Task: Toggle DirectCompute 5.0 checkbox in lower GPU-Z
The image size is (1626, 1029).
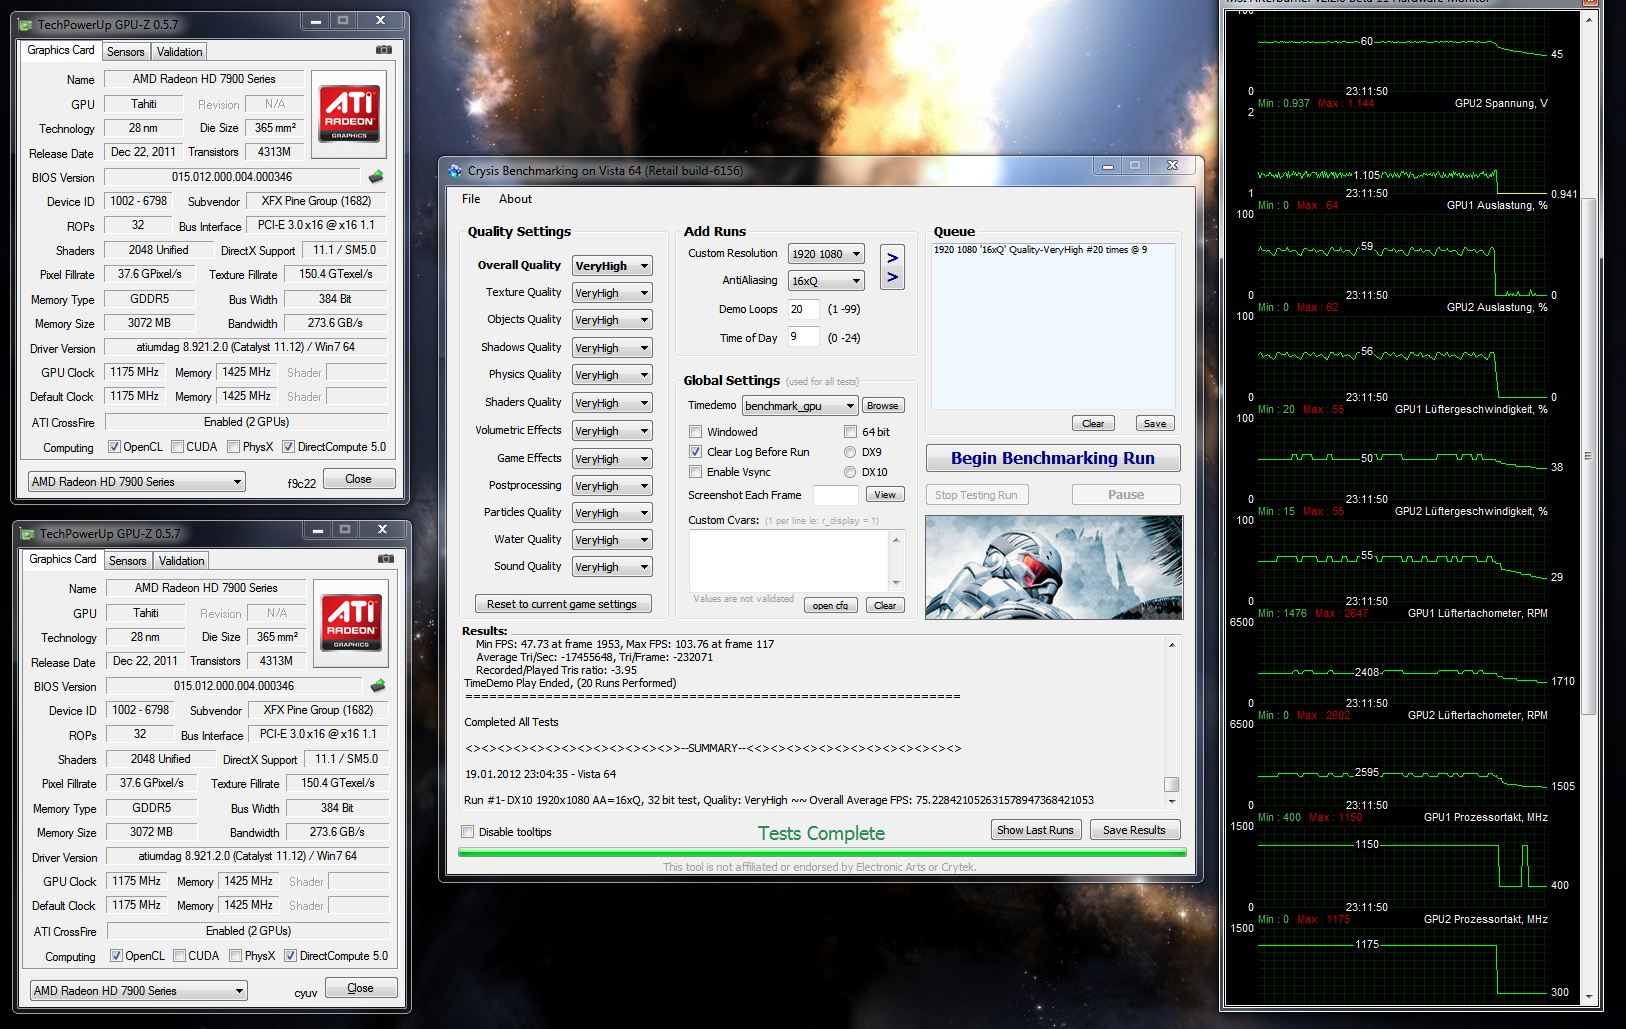Action: 290,956
